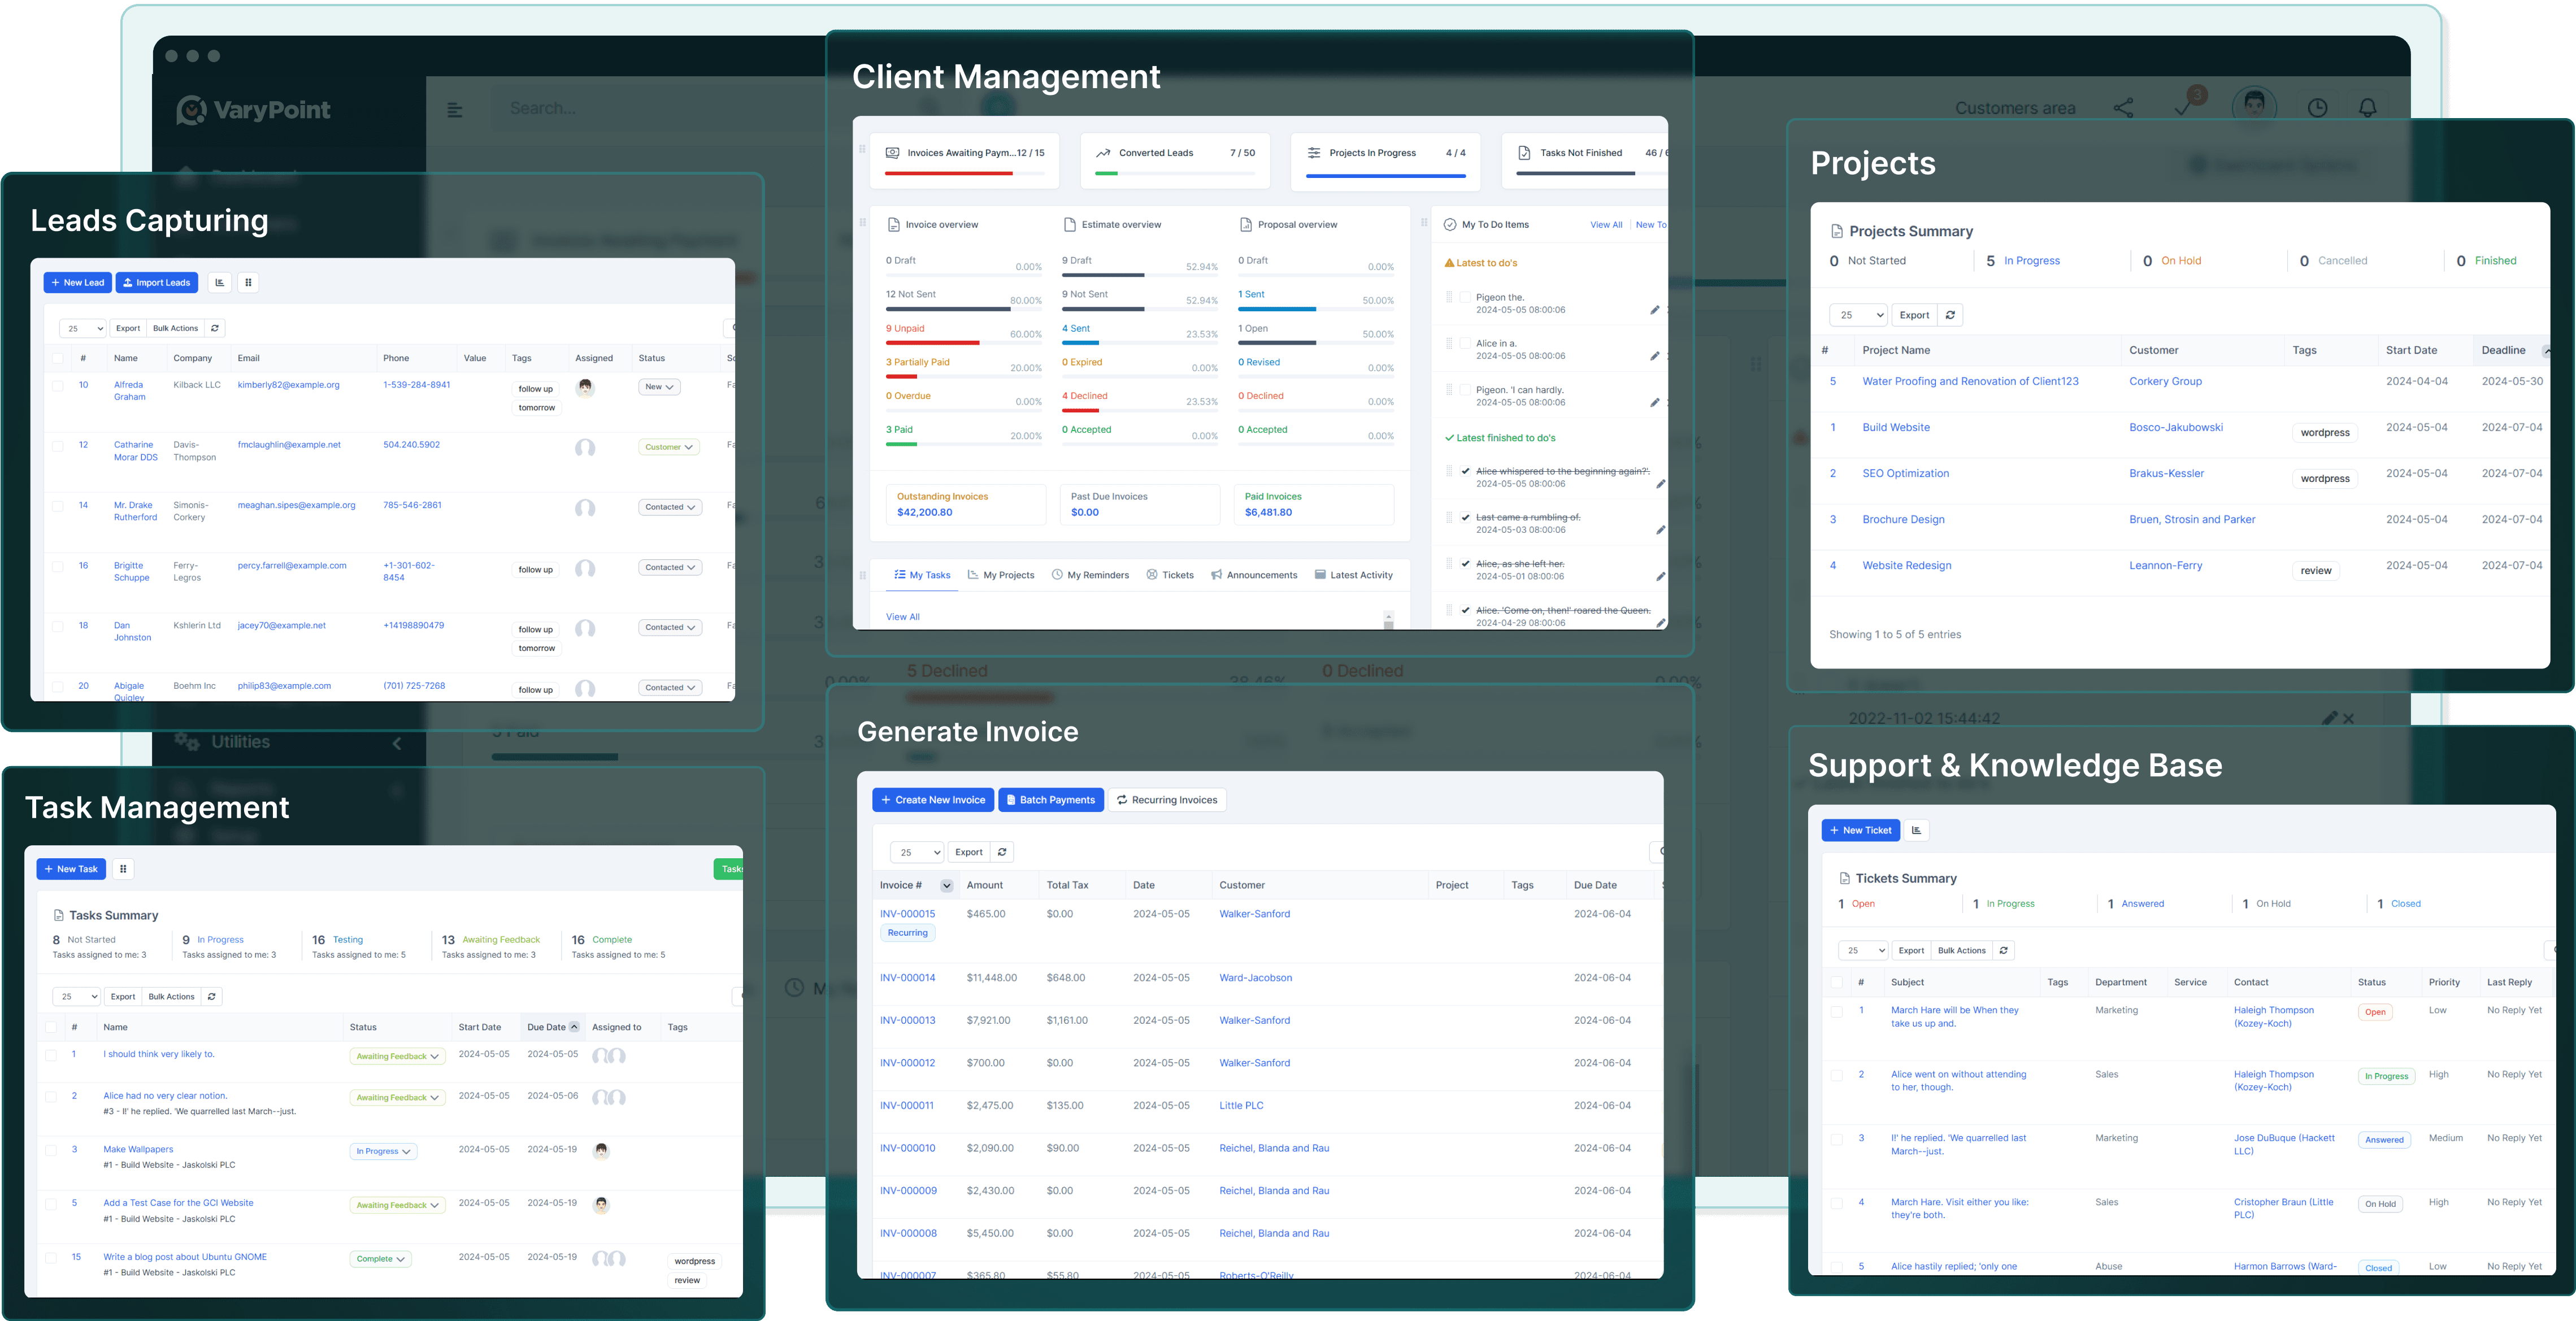Click the grid icon beside New Task
Image resolution: width=2576 pixels, height=1321 pixels.
pos(123,869)
